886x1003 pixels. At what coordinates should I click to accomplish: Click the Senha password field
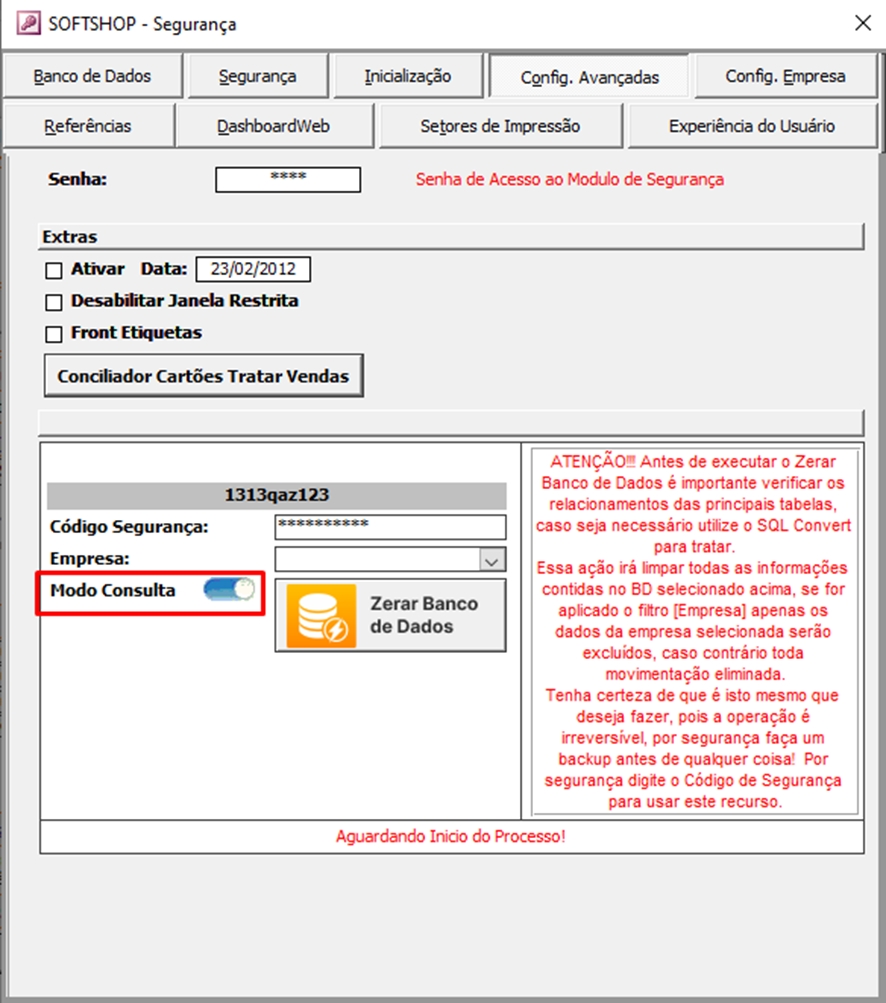click(x=288, y=179)
